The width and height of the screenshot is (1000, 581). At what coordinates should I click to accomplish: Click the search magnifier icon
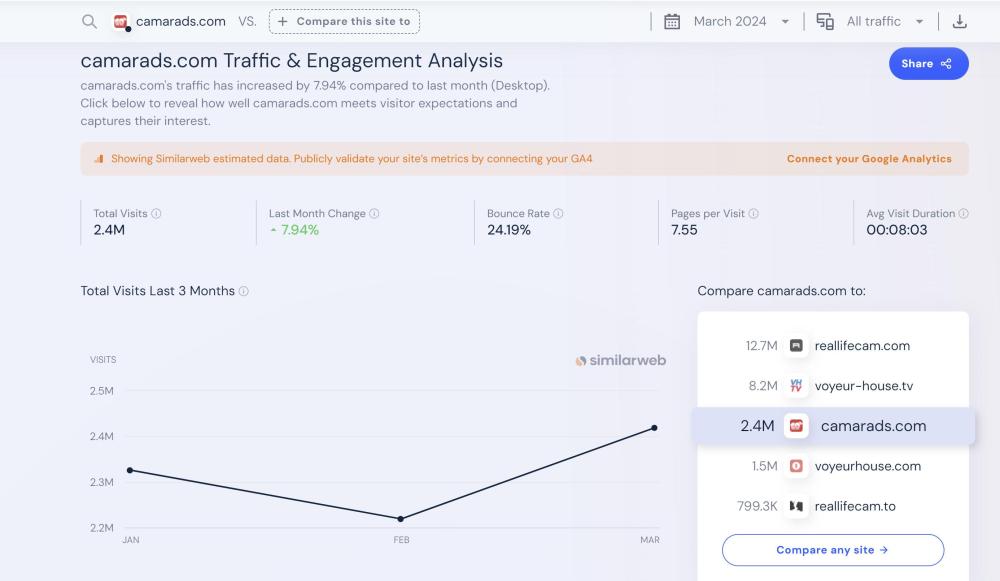[90, 21]
